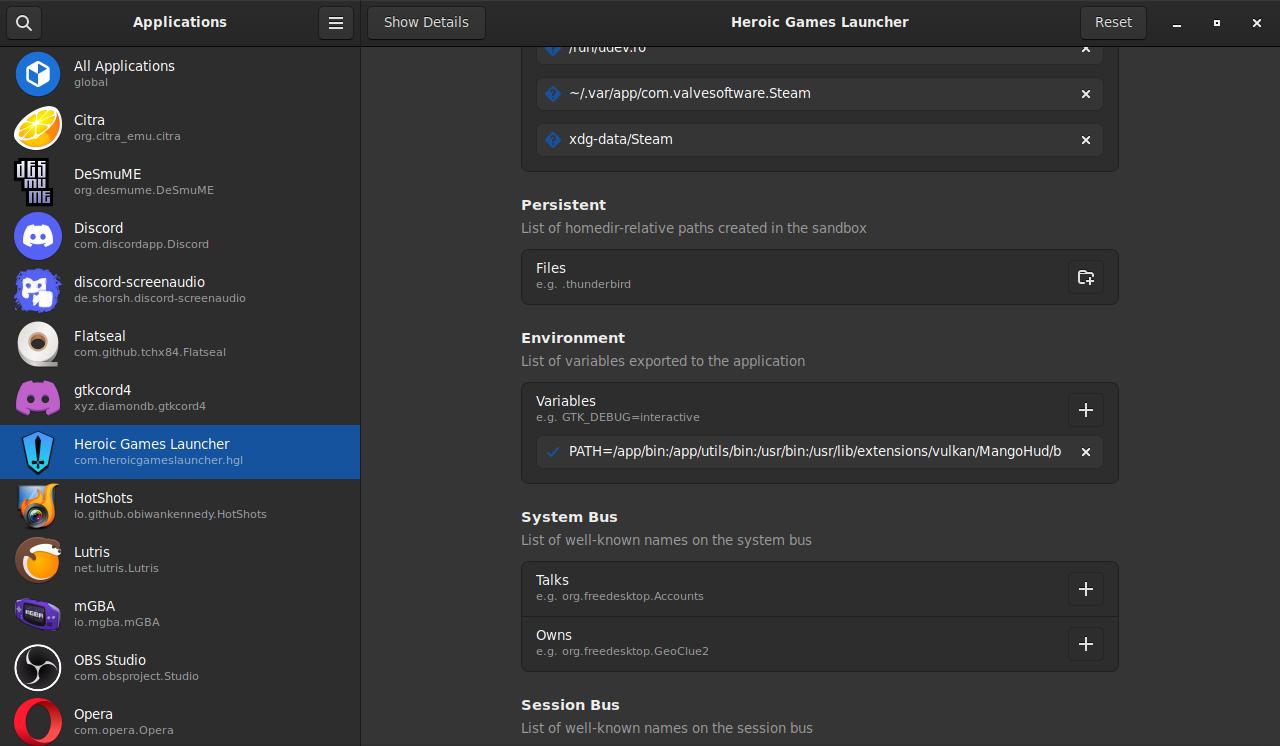Image resolution: width=1280 pixels, height=746 pixels.
Task: Select Citra in the application list
Action: (x=180, y=128)
